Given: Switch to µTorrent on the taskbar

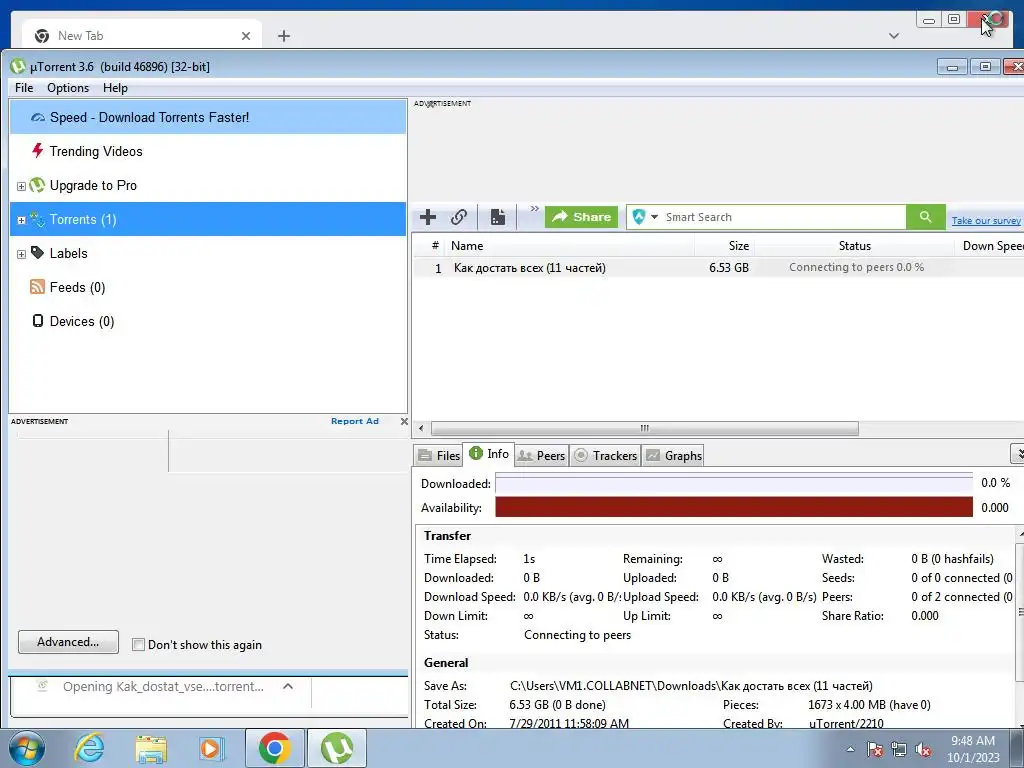Looking at the screenshot, I should (x=337, y=748).
